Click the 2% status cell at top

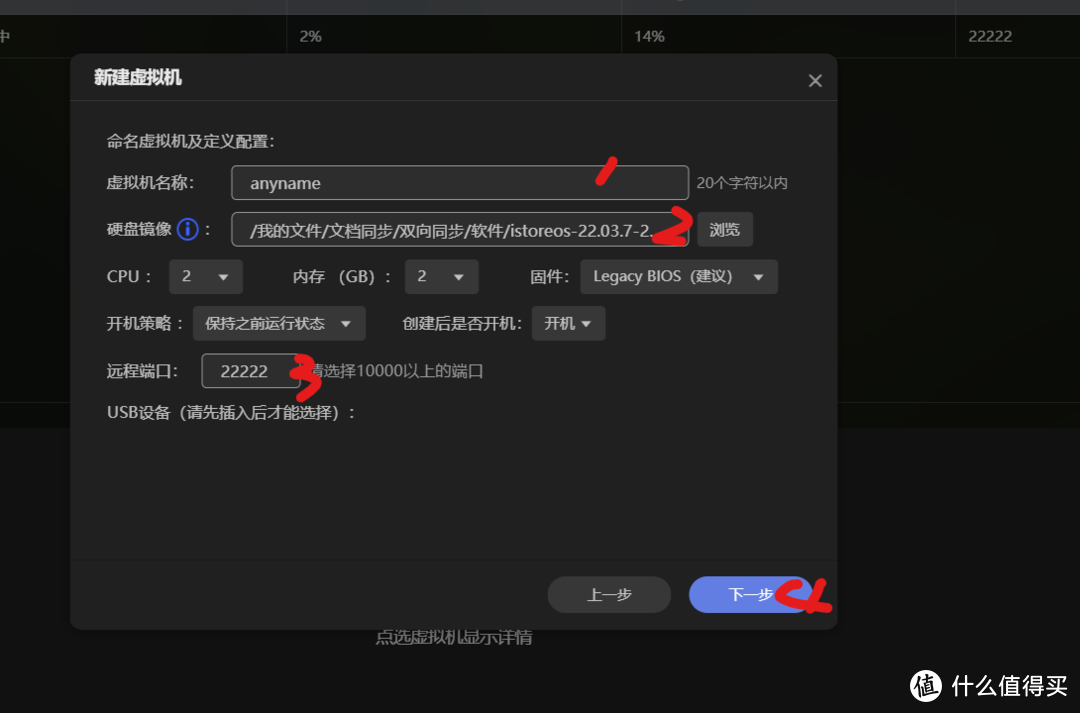tap(310, 36)
